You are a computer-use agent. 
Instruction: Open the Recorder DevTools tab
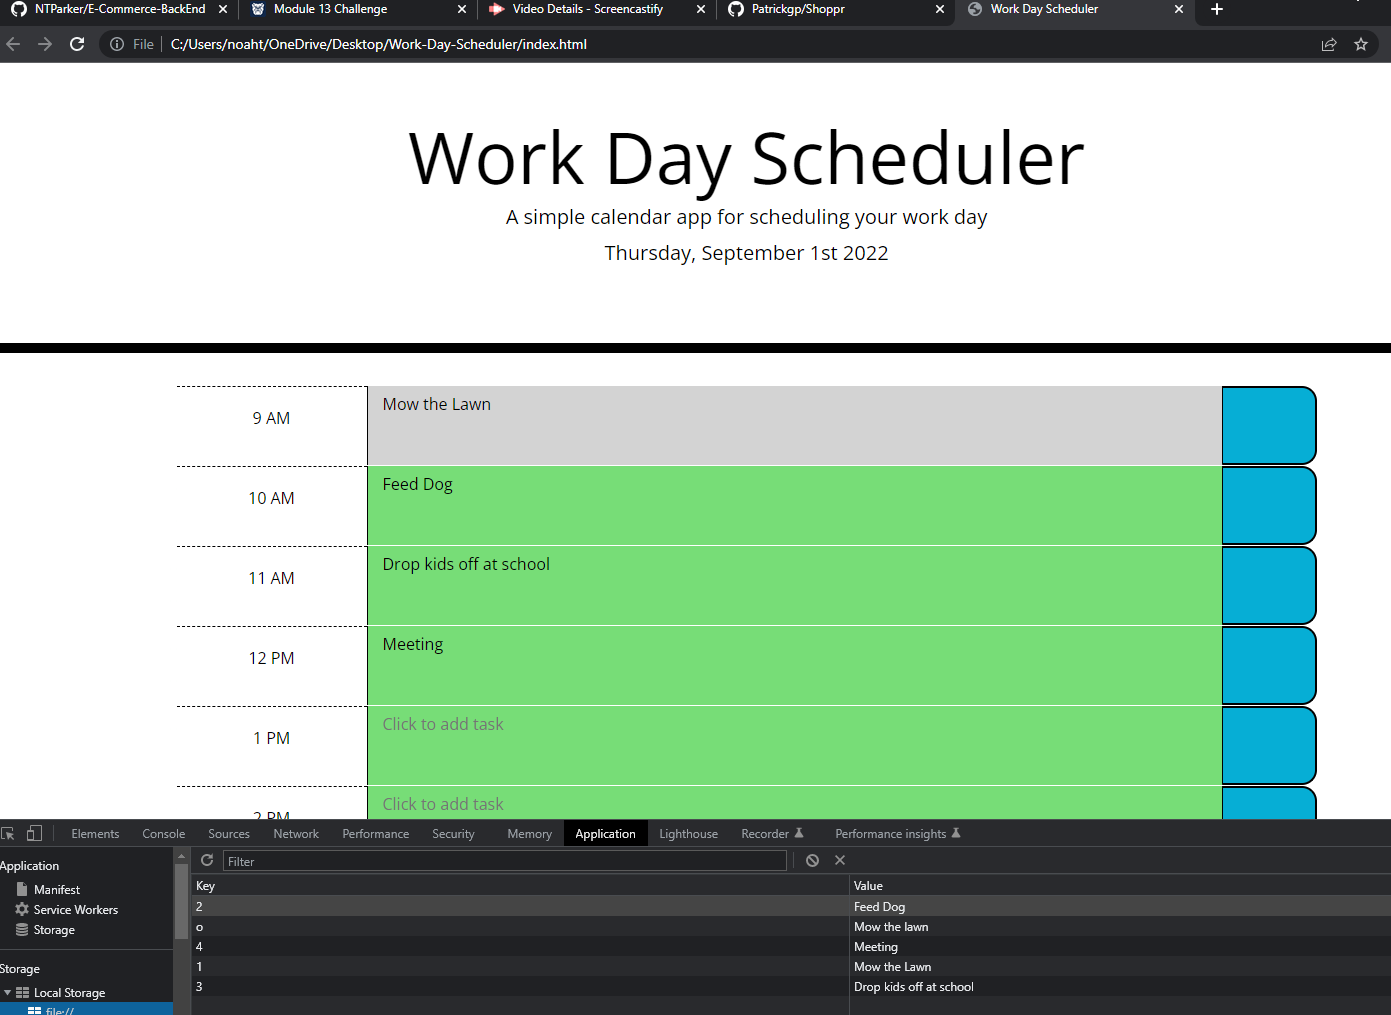tap(772, 833)
